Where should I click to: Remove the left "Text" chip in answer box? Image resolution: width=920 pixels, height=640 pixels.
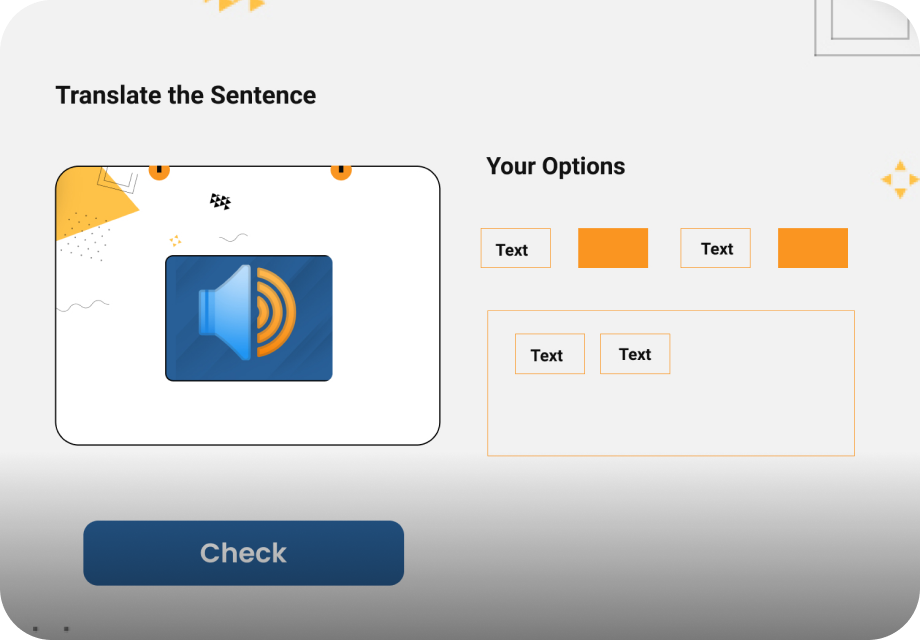tap(549, 354)
